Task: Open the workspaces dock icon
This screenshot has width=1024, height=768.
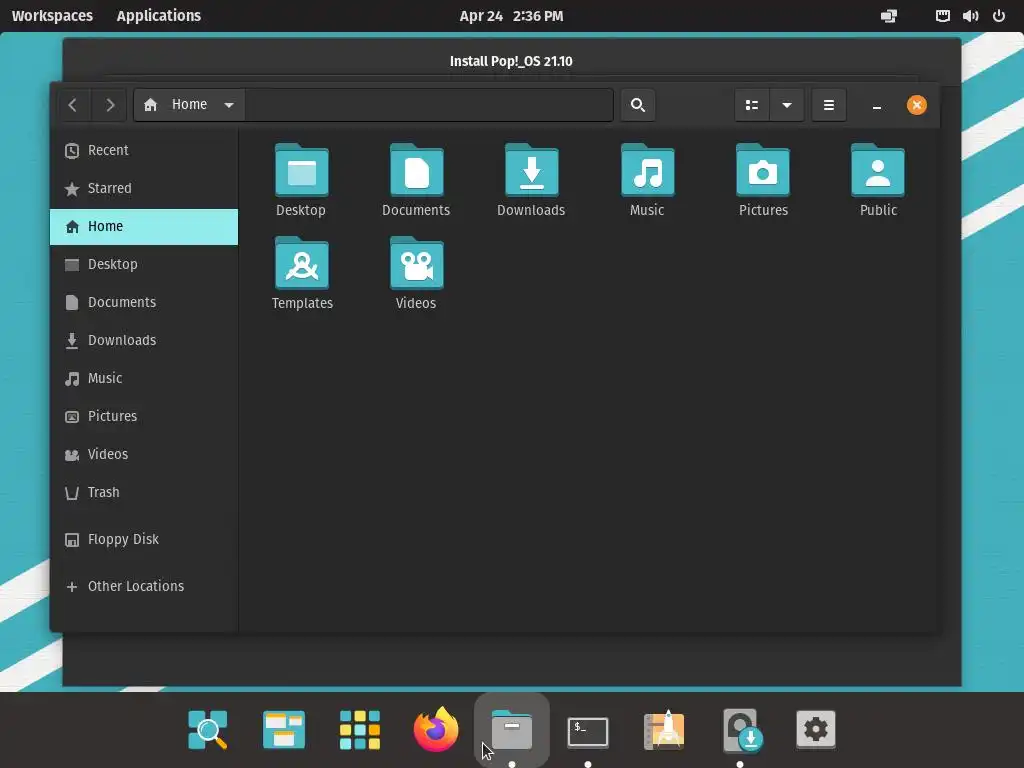Action: [284, 729]
